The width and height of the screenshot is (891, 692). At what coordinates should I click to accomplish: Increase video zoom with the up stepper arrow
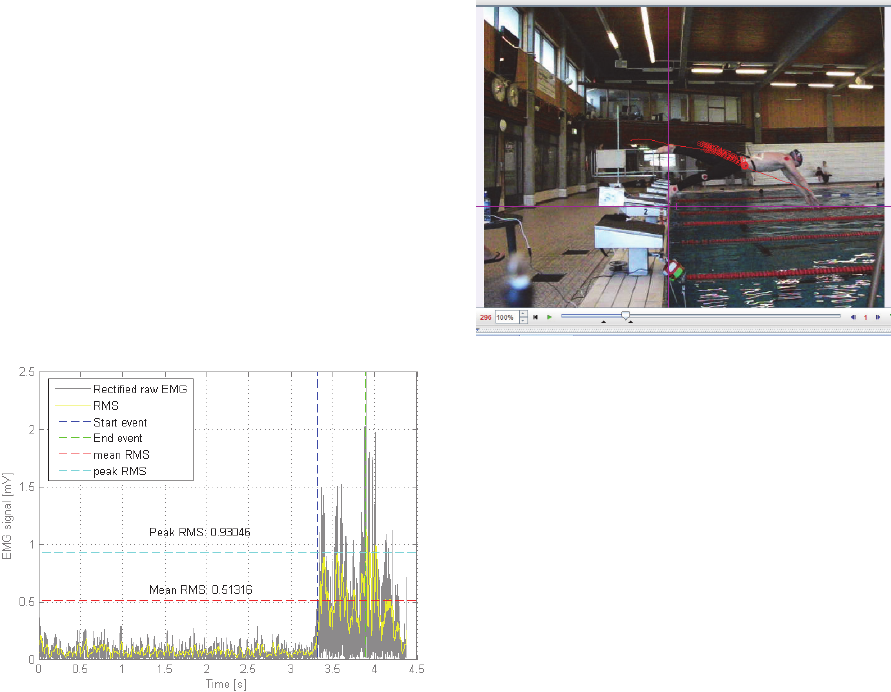(x=522, y=313)
